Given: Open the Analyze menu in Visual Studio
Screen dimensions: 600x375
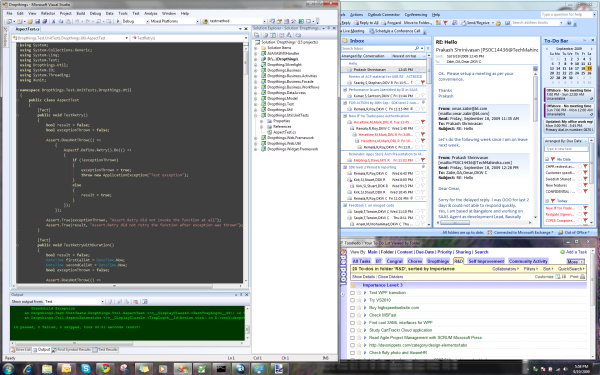Looking at the screenshot, I should (151, 13).
